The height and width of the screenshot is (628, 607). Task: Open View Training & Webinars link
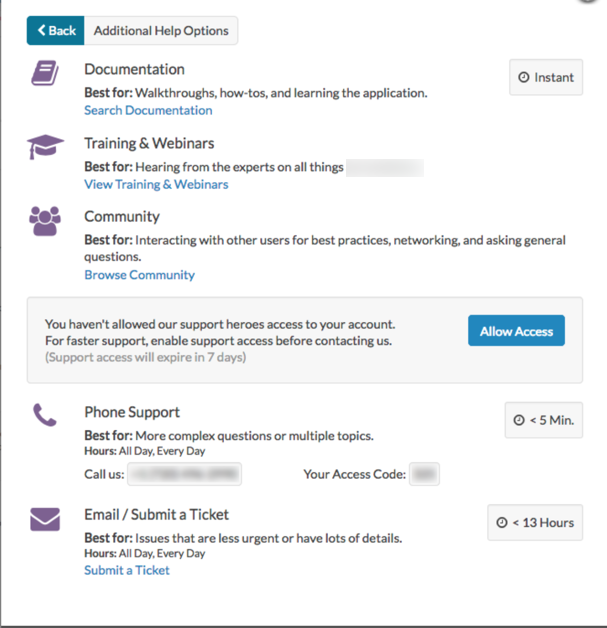pyautogui.click(x=156, y=184)
